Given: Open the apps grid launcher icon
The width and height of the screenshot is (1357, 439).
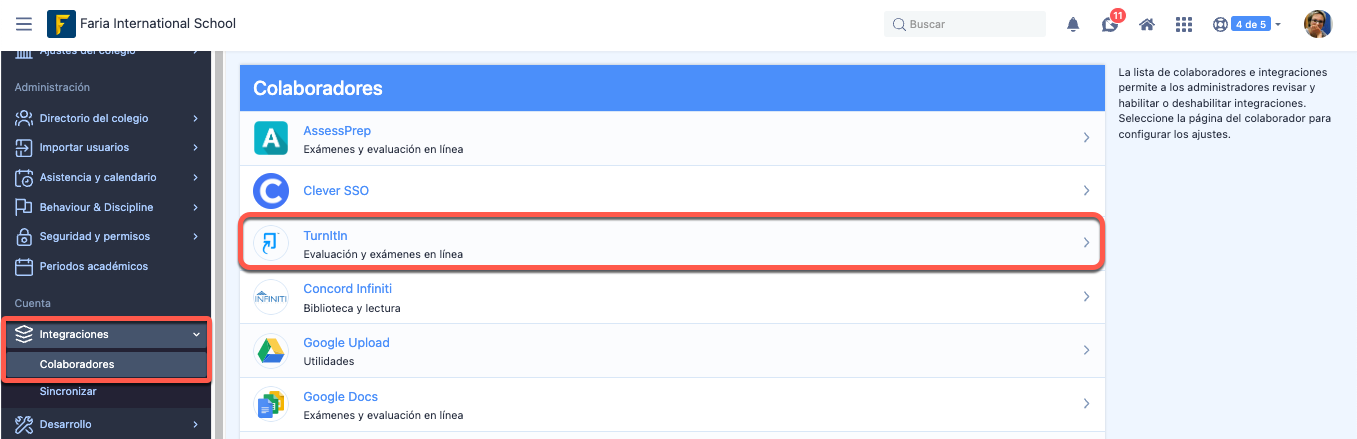Looking at the screenshot, I should (1184, 24).
